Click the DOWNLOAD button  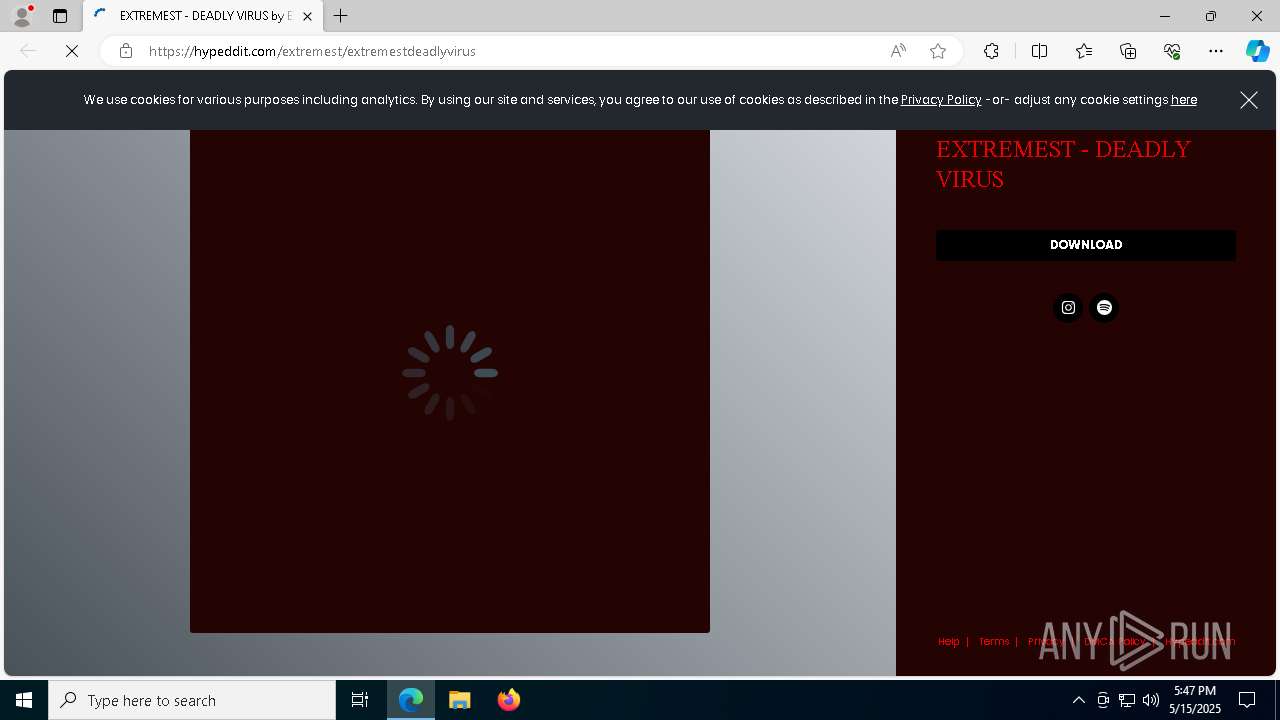(1086, 245)
